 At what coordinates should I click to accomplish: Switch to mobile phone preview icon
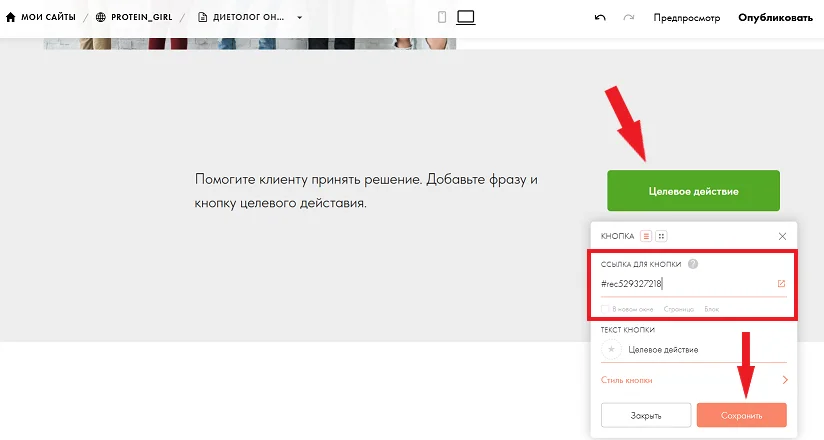(442, 17)
